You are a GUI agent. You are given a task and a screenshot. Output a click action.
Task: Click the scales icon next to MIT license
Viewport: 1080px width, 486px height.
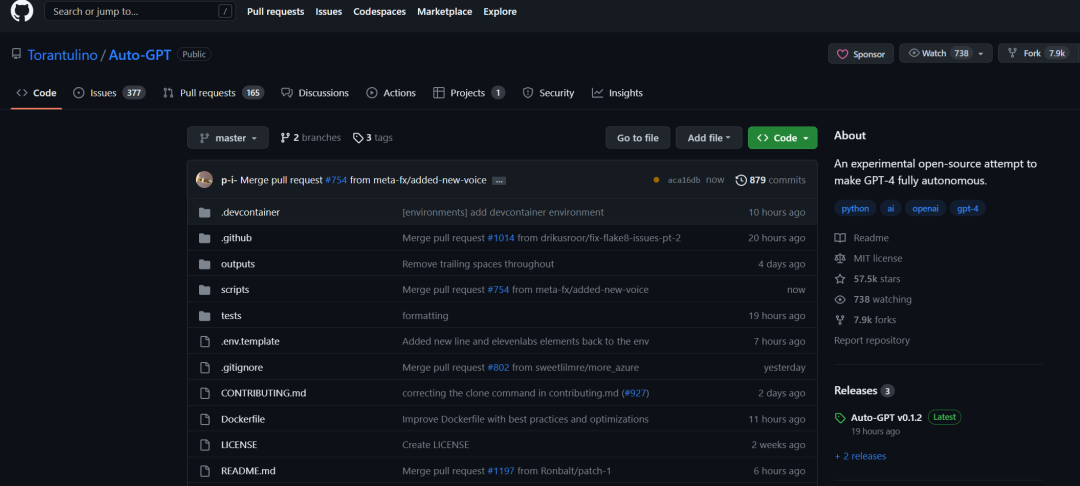840,258
